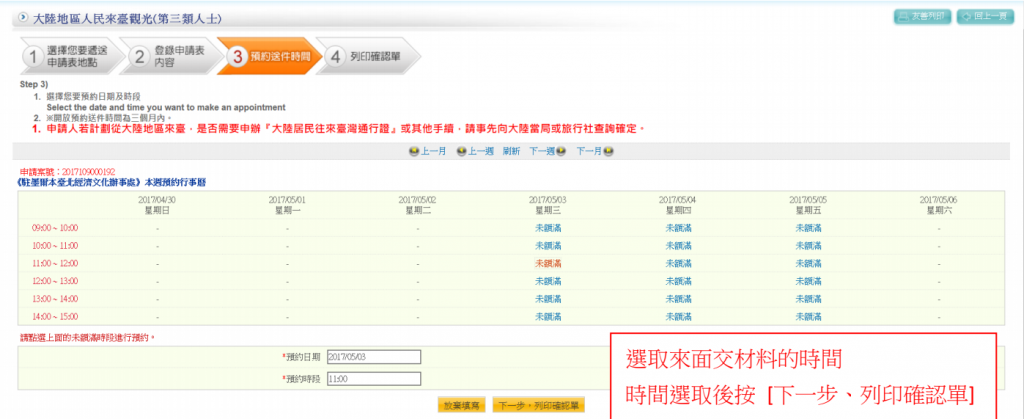Click the 11:00 ~ 12:00 row label
The width and height of the screenshot is (1024, 419).
click(x=55, y=264)
